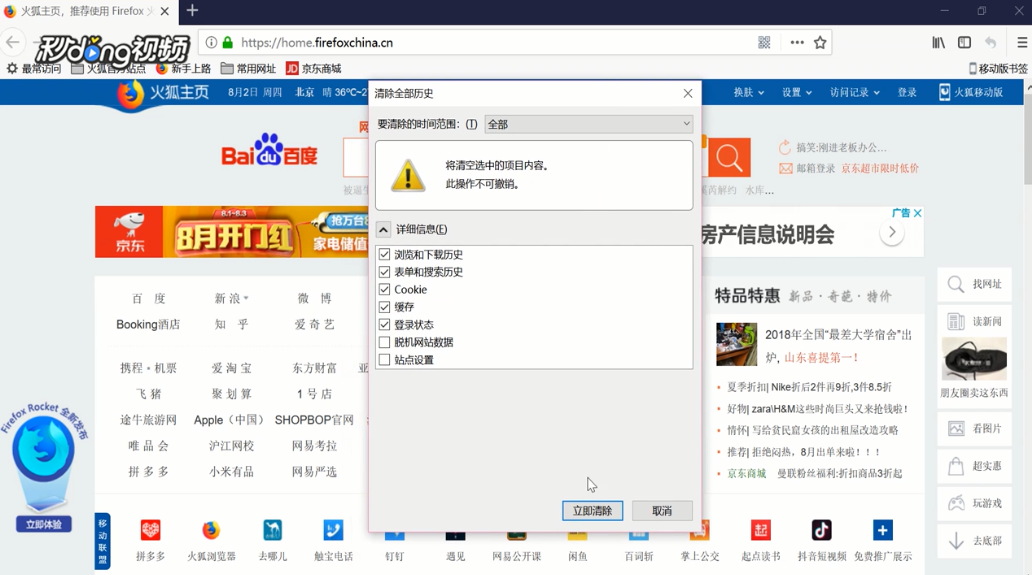Viewport: 1032px width, 575px height.
Task: Open the 京东商城 bookmark
Action: point(313,68)
